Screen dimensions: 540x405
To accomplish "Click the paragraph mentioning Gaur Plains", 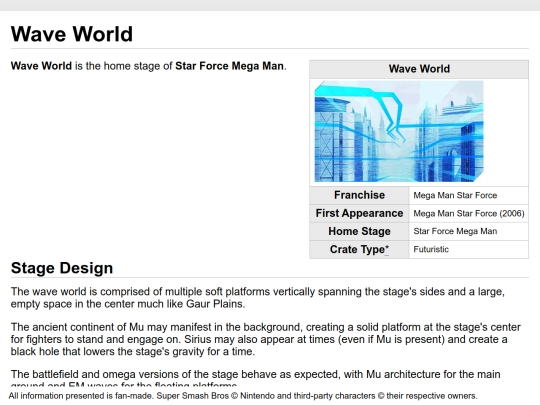I will point(258,298).
